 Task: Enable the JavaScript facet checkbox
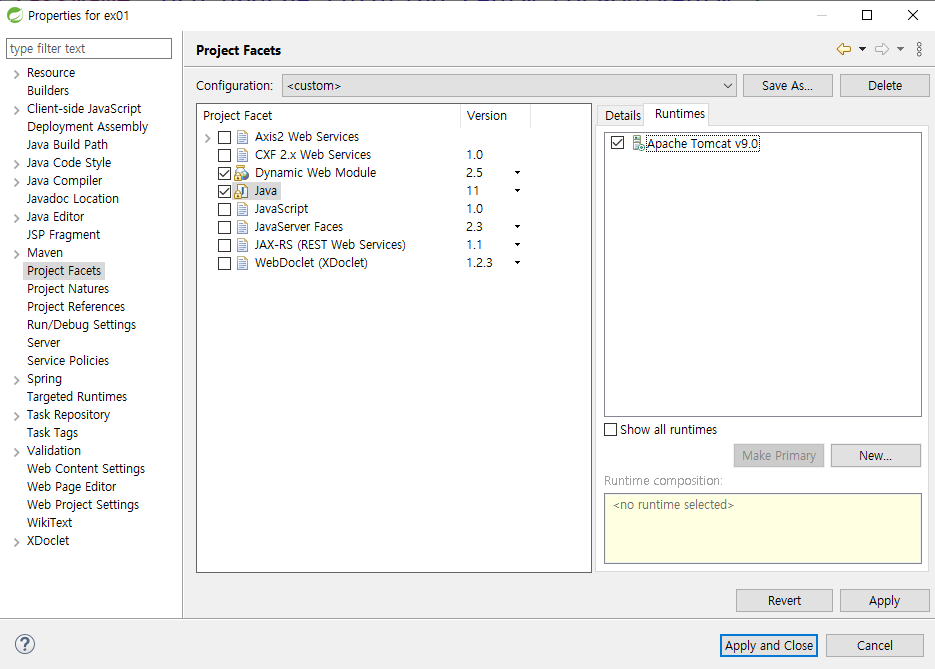click(224, 209)
